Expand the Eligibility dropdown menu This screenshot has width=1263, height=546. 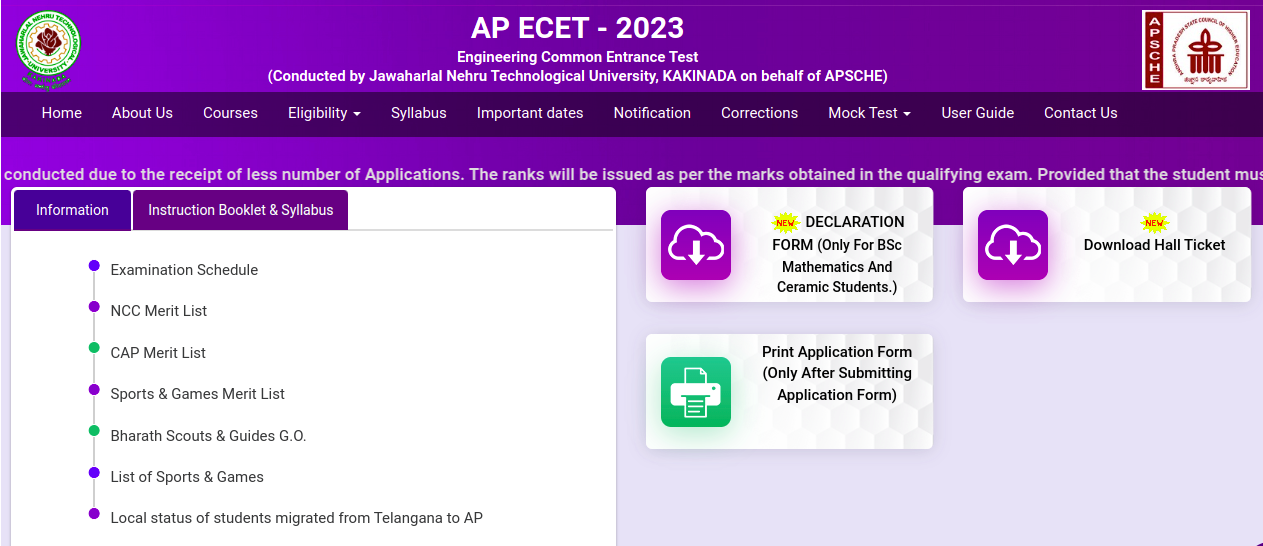(x=324, y=113)
